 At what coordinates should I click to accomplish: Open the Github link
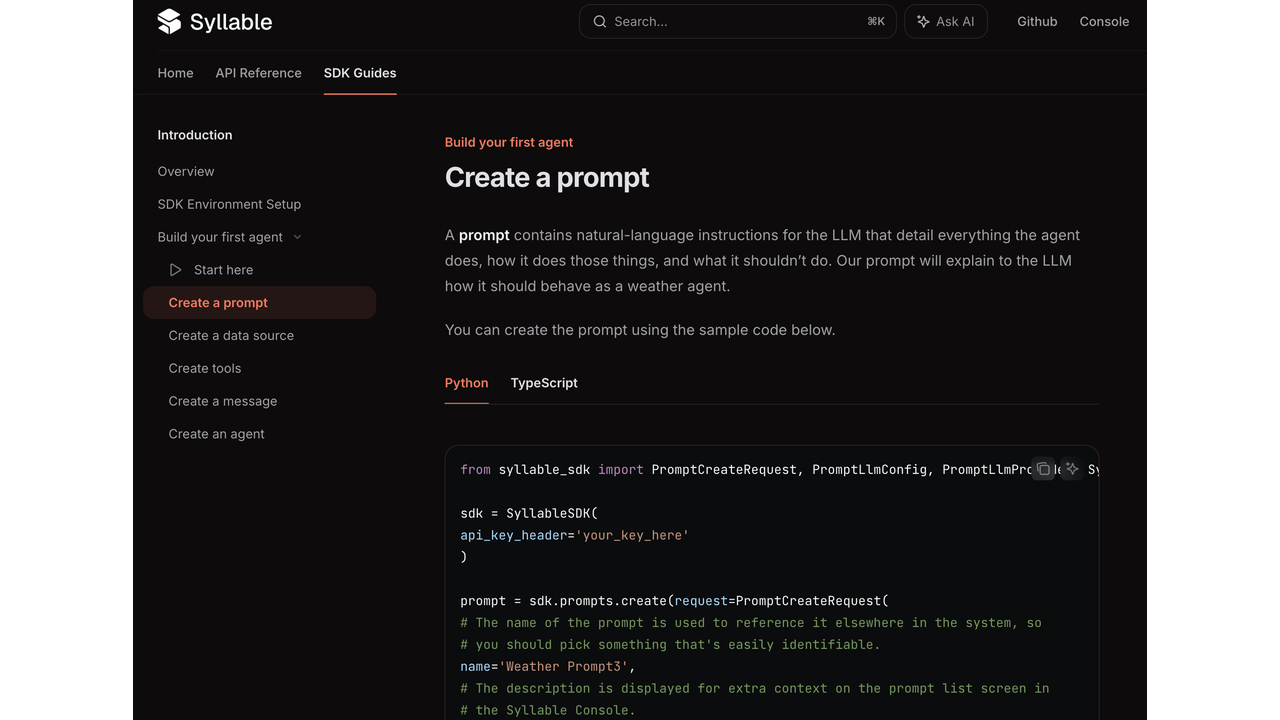tap(1037, 21)
